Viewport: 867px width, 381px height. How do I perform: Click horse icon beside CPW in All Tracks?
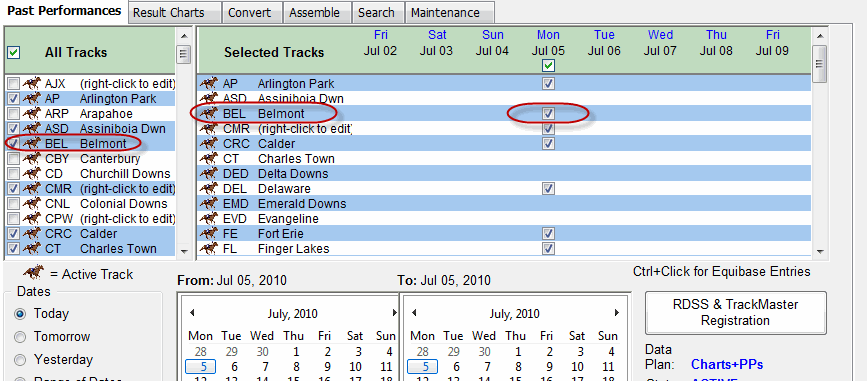click(32, 218)
